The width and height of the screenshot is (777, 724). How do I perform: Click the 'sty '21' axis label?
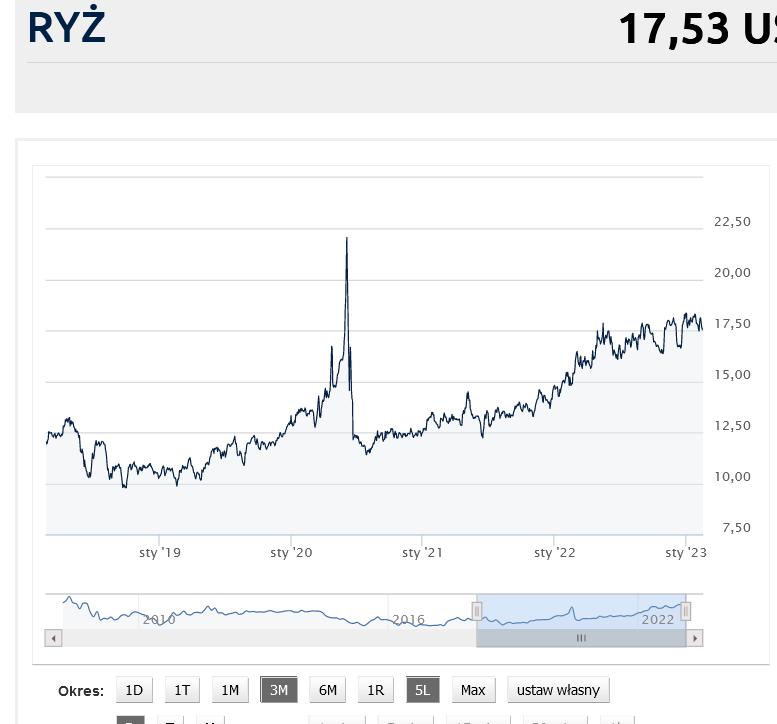[x=421, y=552]
